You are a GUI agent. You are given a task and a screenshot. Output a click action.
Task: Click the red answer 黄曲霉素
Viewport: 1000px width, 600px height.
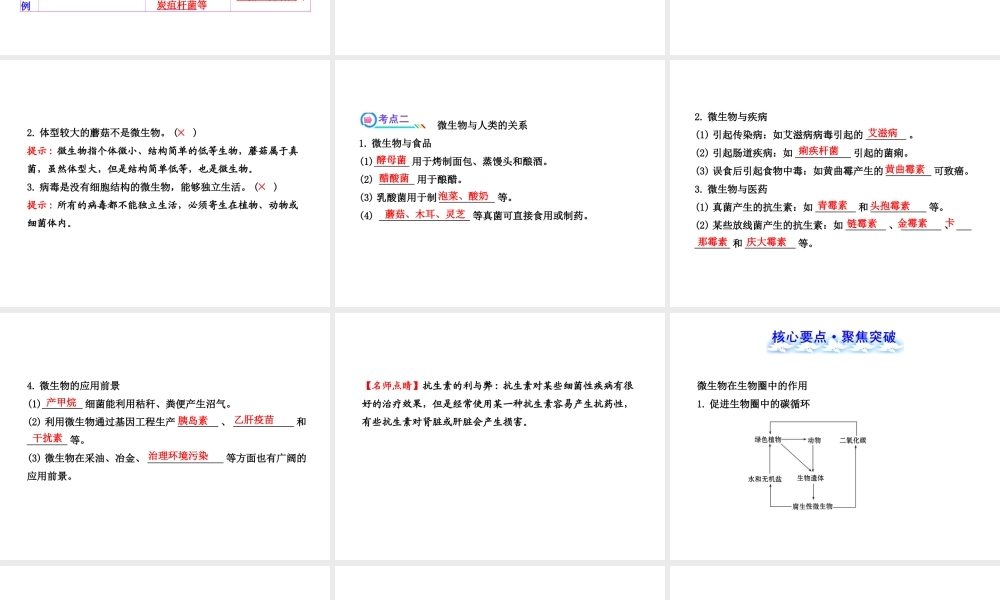pyautogui.click(x=905, y=170)
